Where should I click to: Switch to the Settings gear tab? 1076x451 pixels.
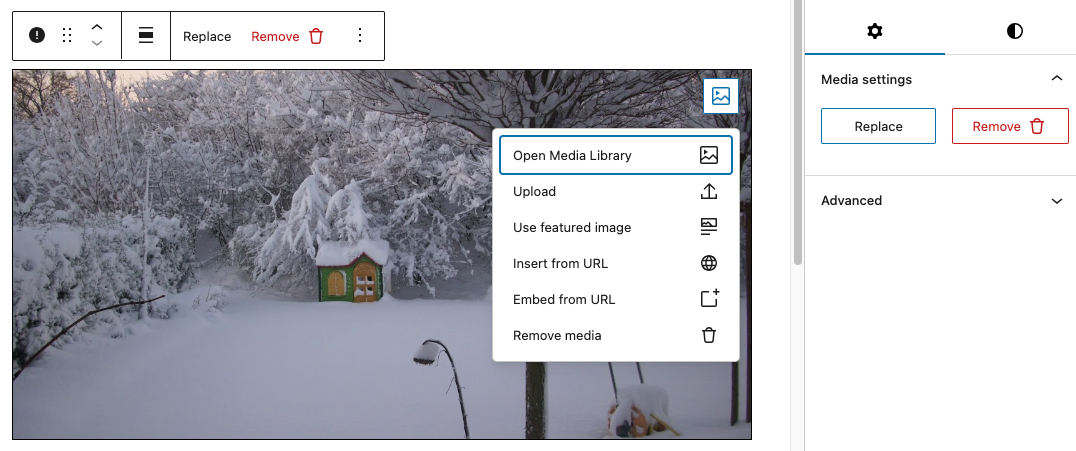pos(874,31)
